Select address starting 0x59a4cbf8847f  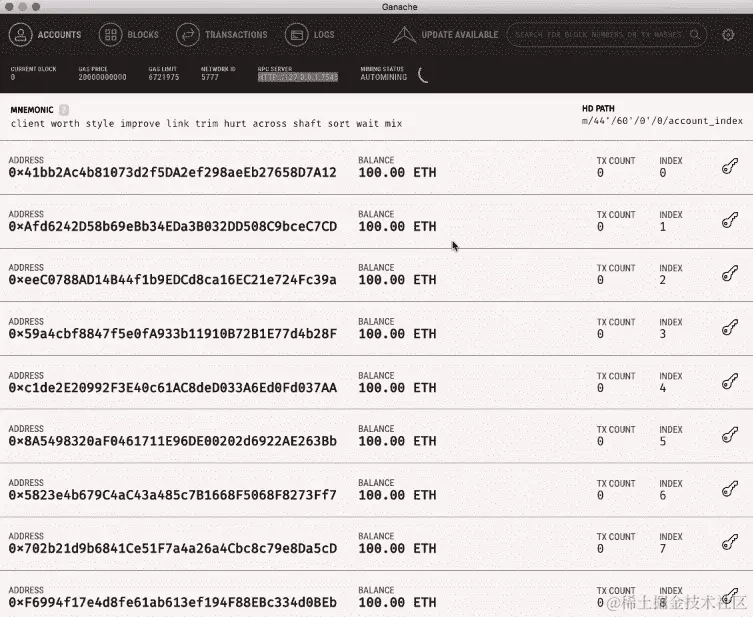pos(172,334)
